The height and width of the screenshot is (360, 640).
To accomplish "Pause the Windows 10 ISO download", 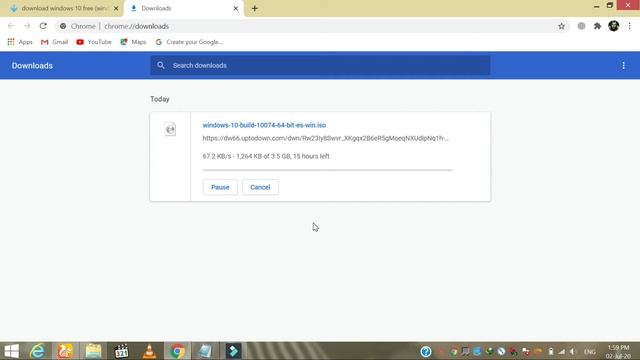I will tap(220, 187).
